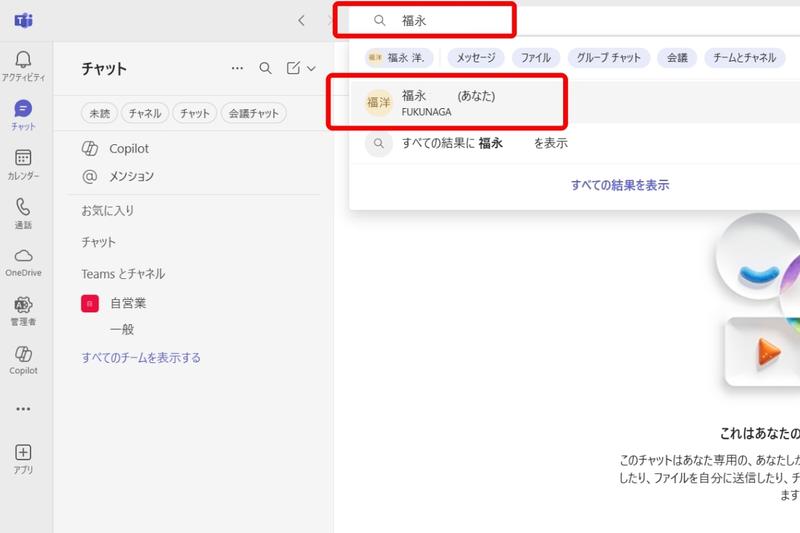
Task: Filter search by メッセージ
Action: 476,58
